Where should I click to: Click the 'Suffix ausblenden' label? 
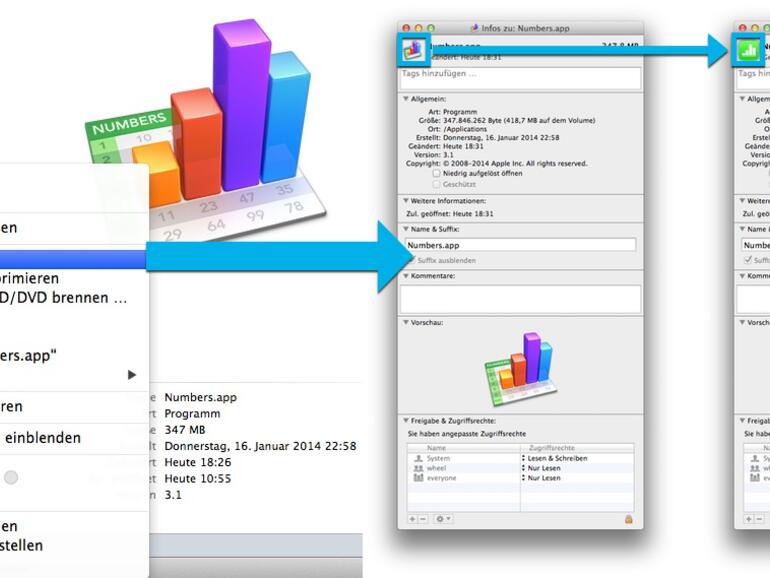tap(446, 260)
